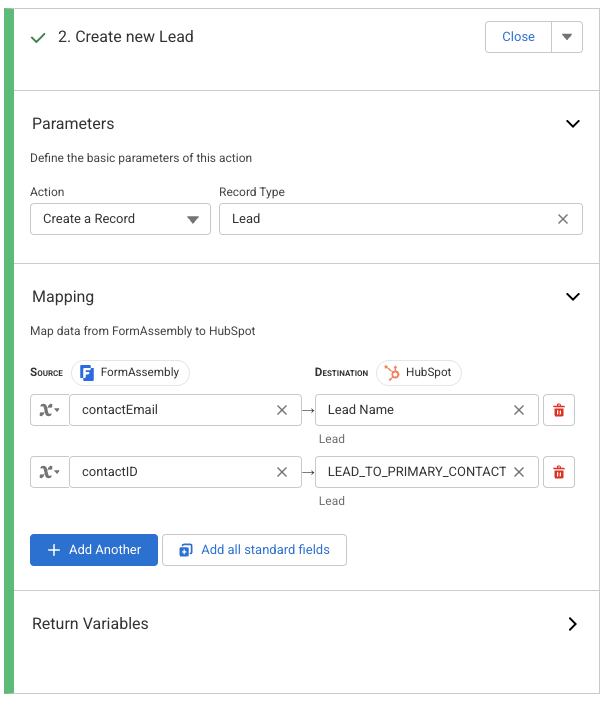
Task: Click the Record Type input field
Action: pyautogui.click(x=390, y=219)
